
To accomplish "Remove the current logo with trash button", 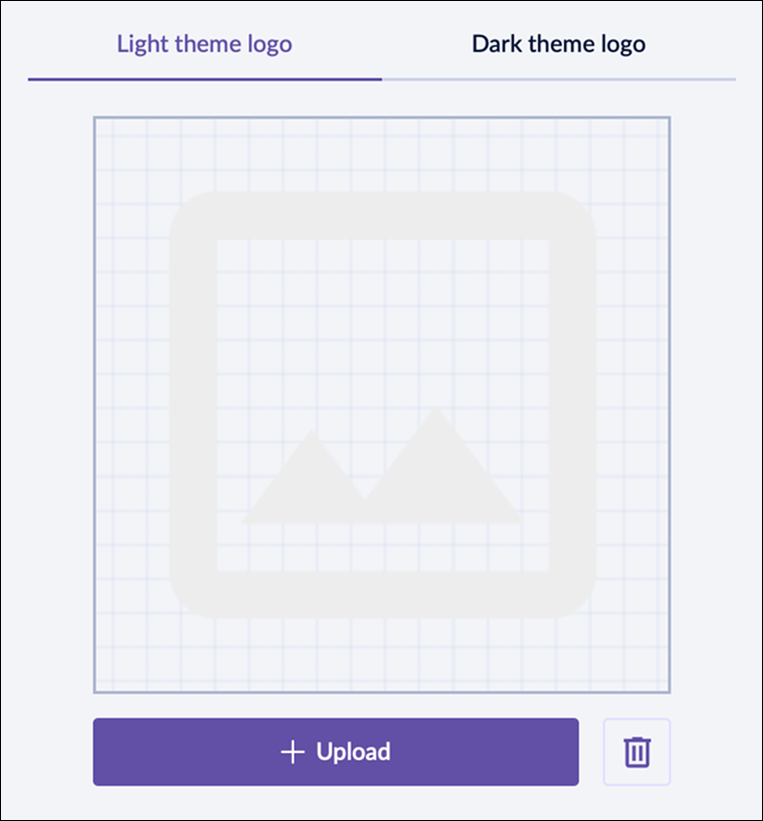I will [637, 752].
